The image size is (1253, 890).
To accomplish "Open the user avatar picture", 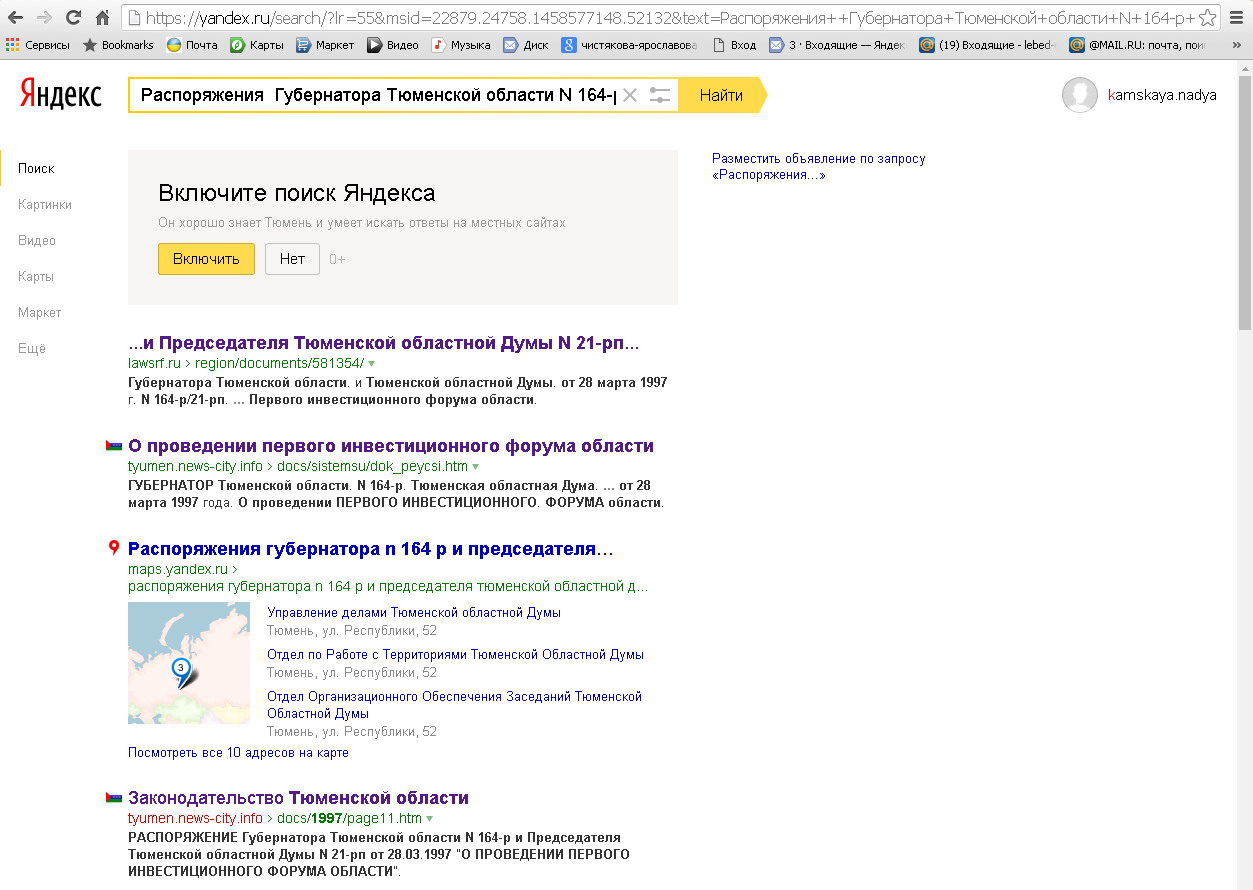I will [x=1080, y=95].
